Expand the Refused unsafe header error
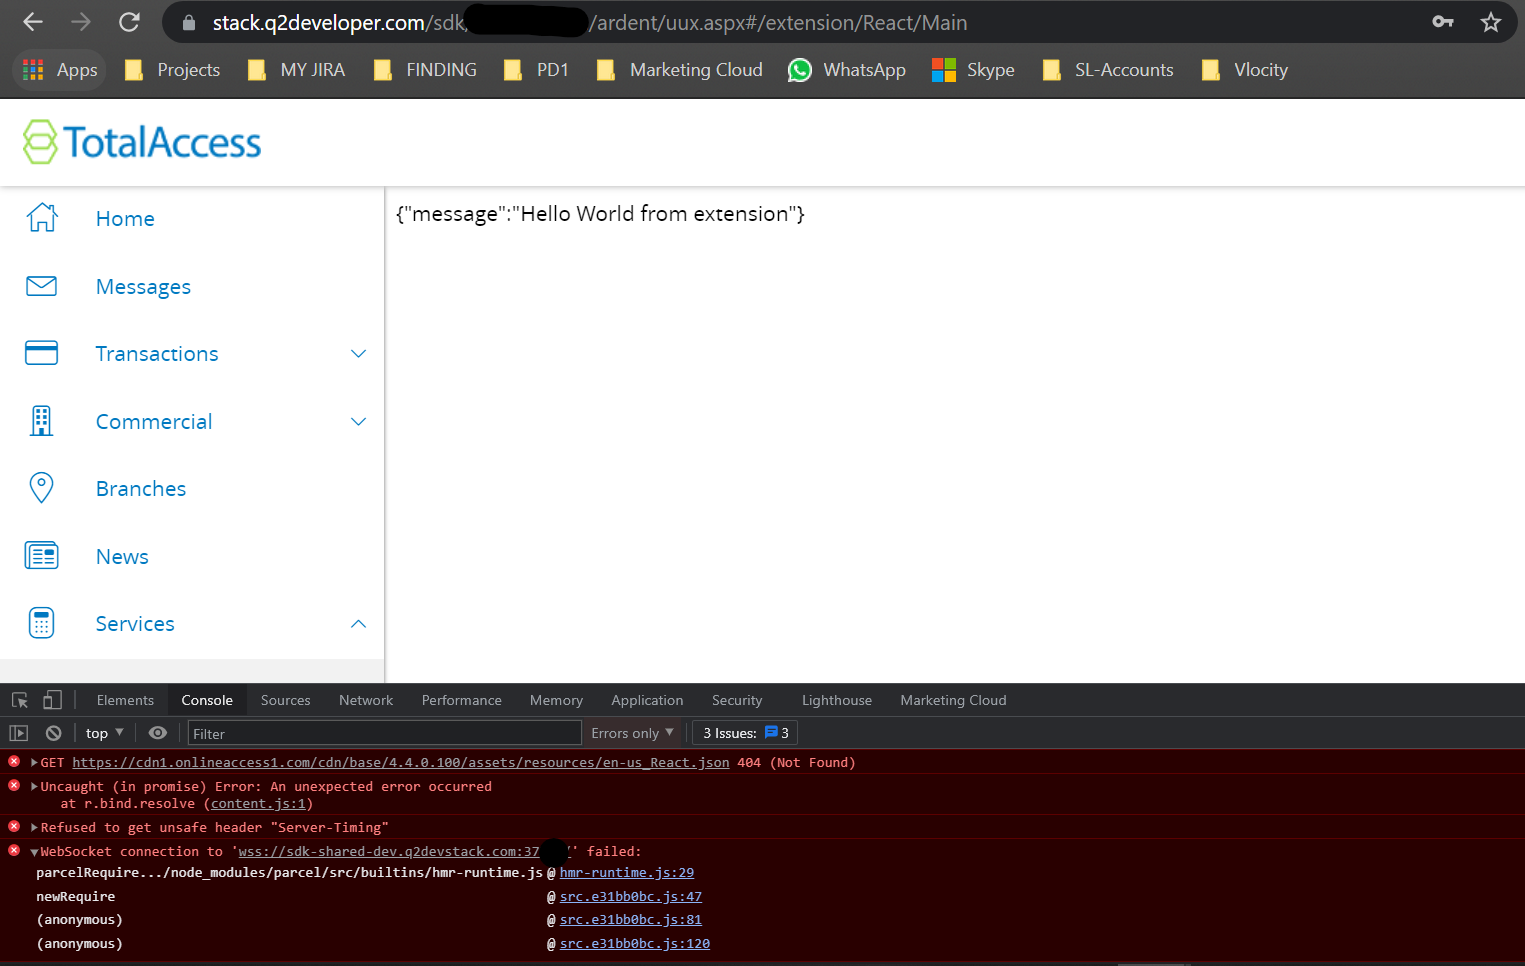Image resolution: width=1525 pixels, height=966 pixels. click(35, 827)
